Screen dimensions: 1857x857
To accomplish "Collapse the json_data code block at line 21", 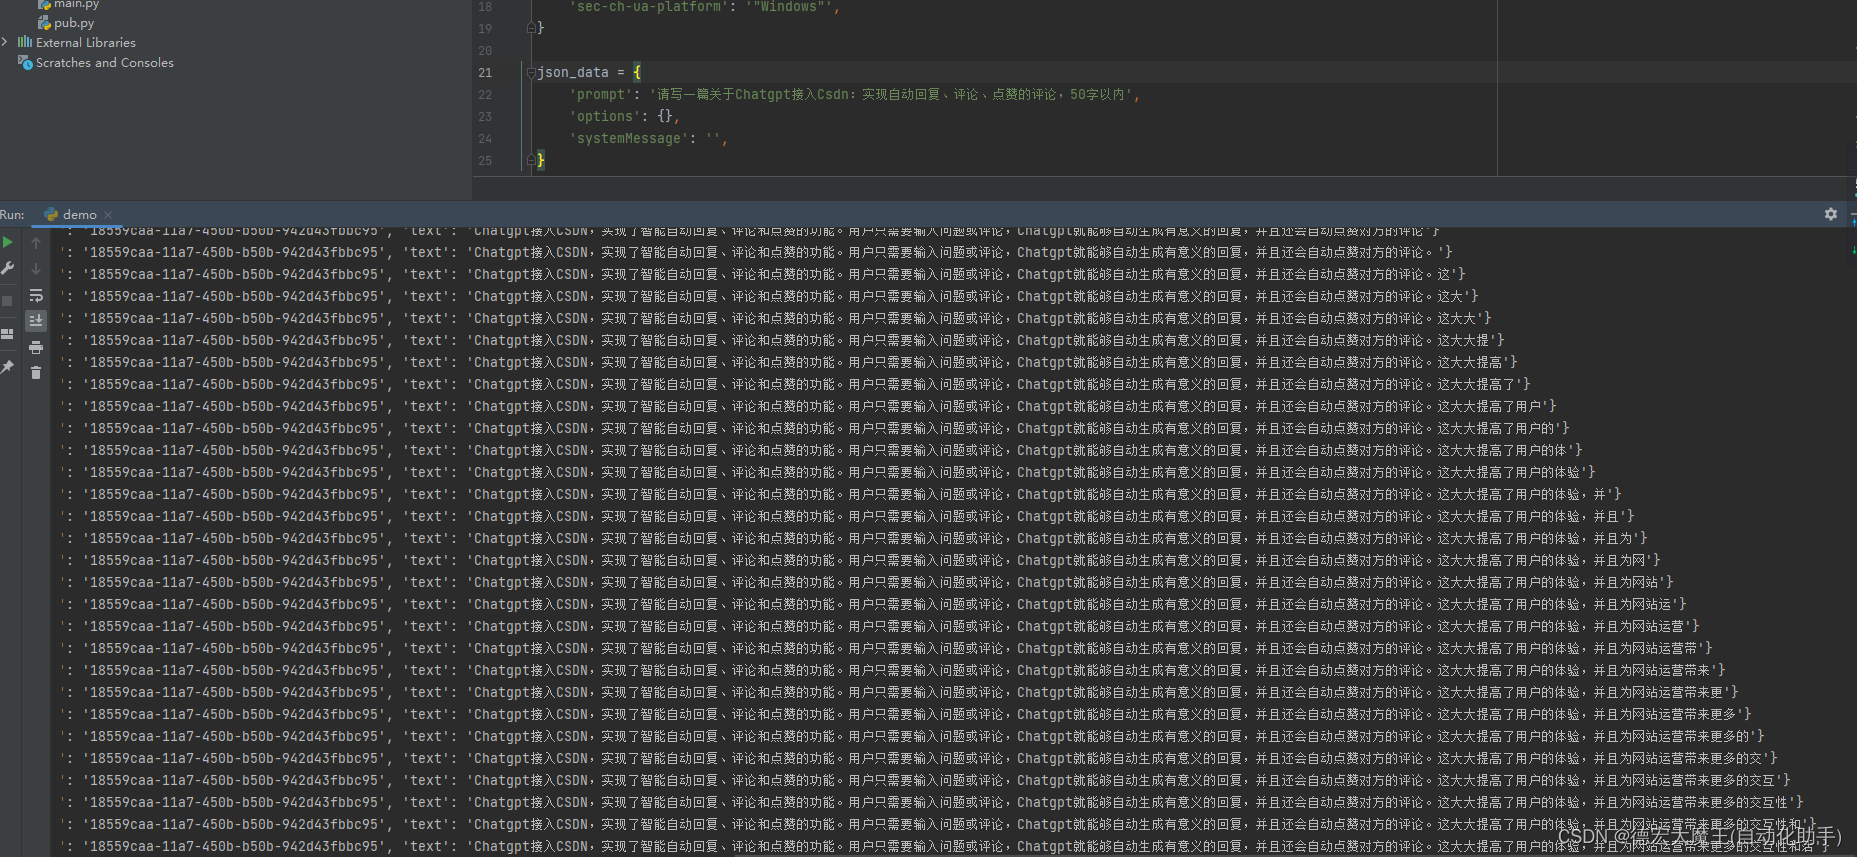I will [x=531, y=72].
